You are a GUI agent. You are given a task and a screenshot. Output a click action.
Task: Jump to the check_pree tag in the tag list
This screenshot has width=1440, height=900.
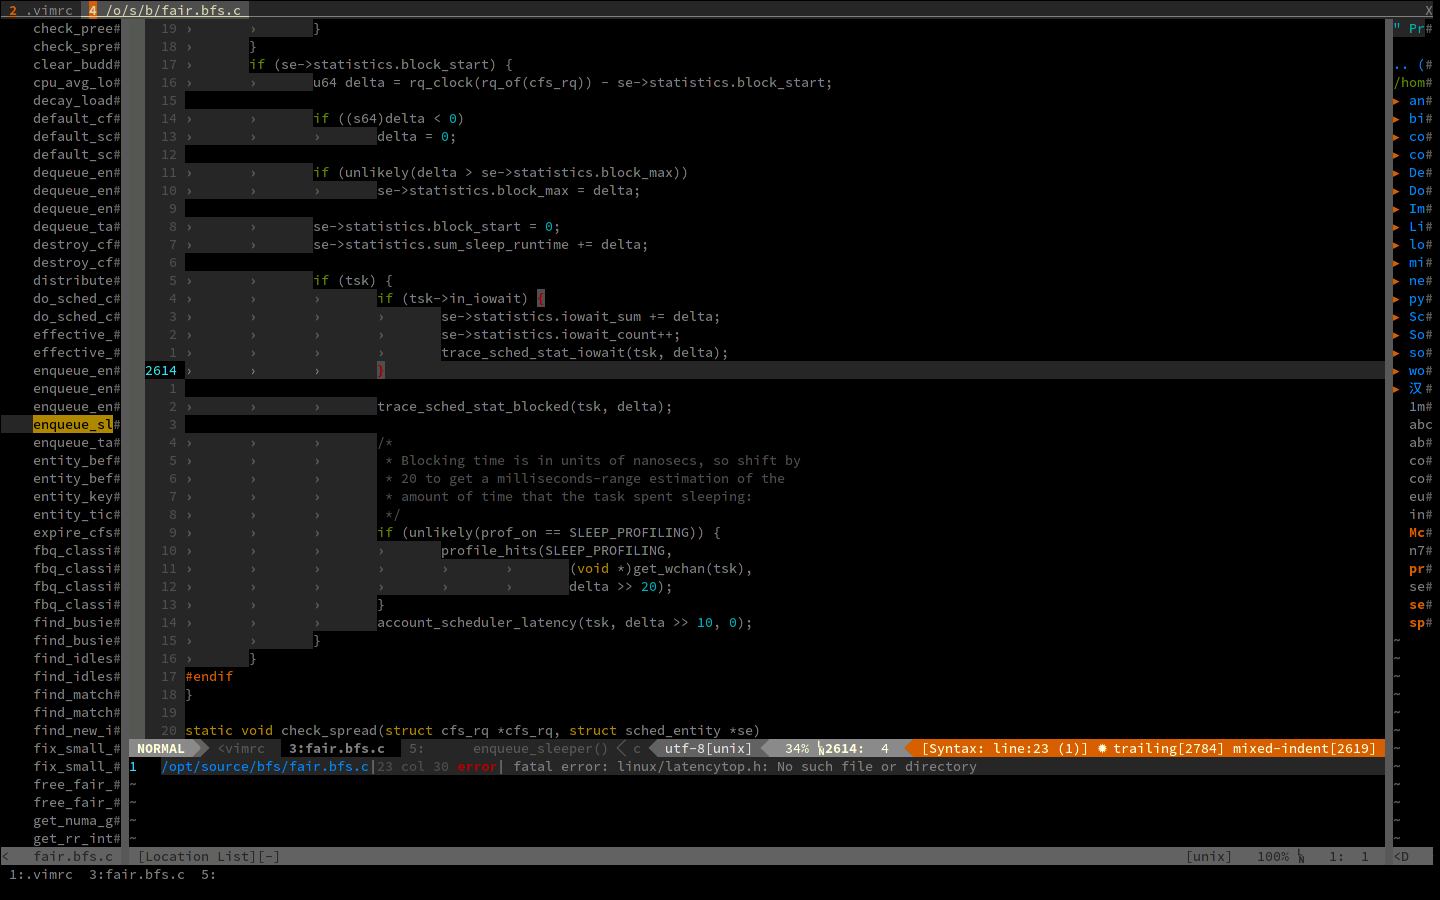click(73, 29)
